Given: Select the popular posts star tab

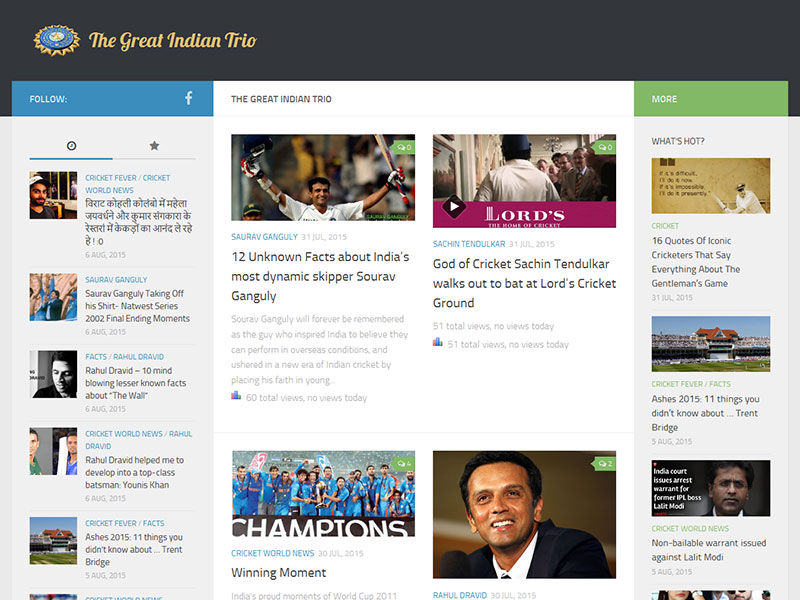Looking at the screenshot, I should click(154, 146).
